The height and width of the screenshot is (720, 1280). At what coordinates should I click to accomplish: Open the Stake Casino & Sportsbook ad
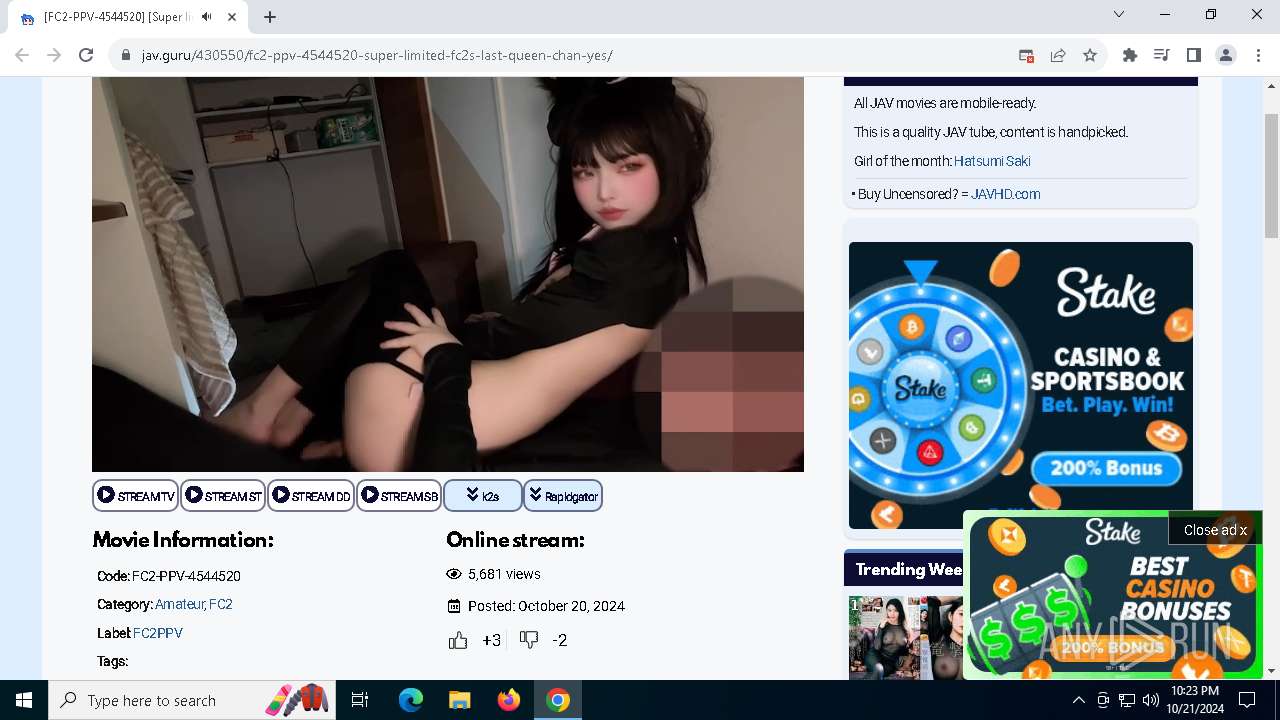[x=1021, y=385]
